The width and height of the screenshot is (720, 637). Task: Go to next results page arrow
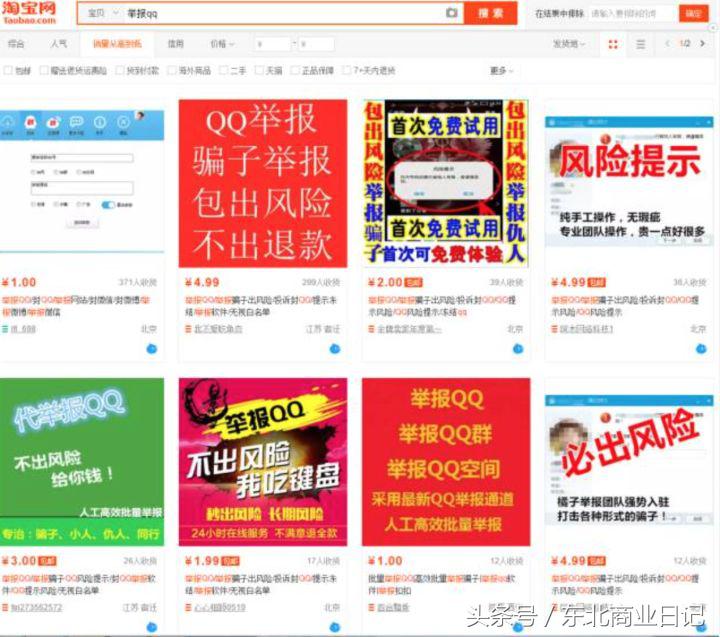pos(702,44)
